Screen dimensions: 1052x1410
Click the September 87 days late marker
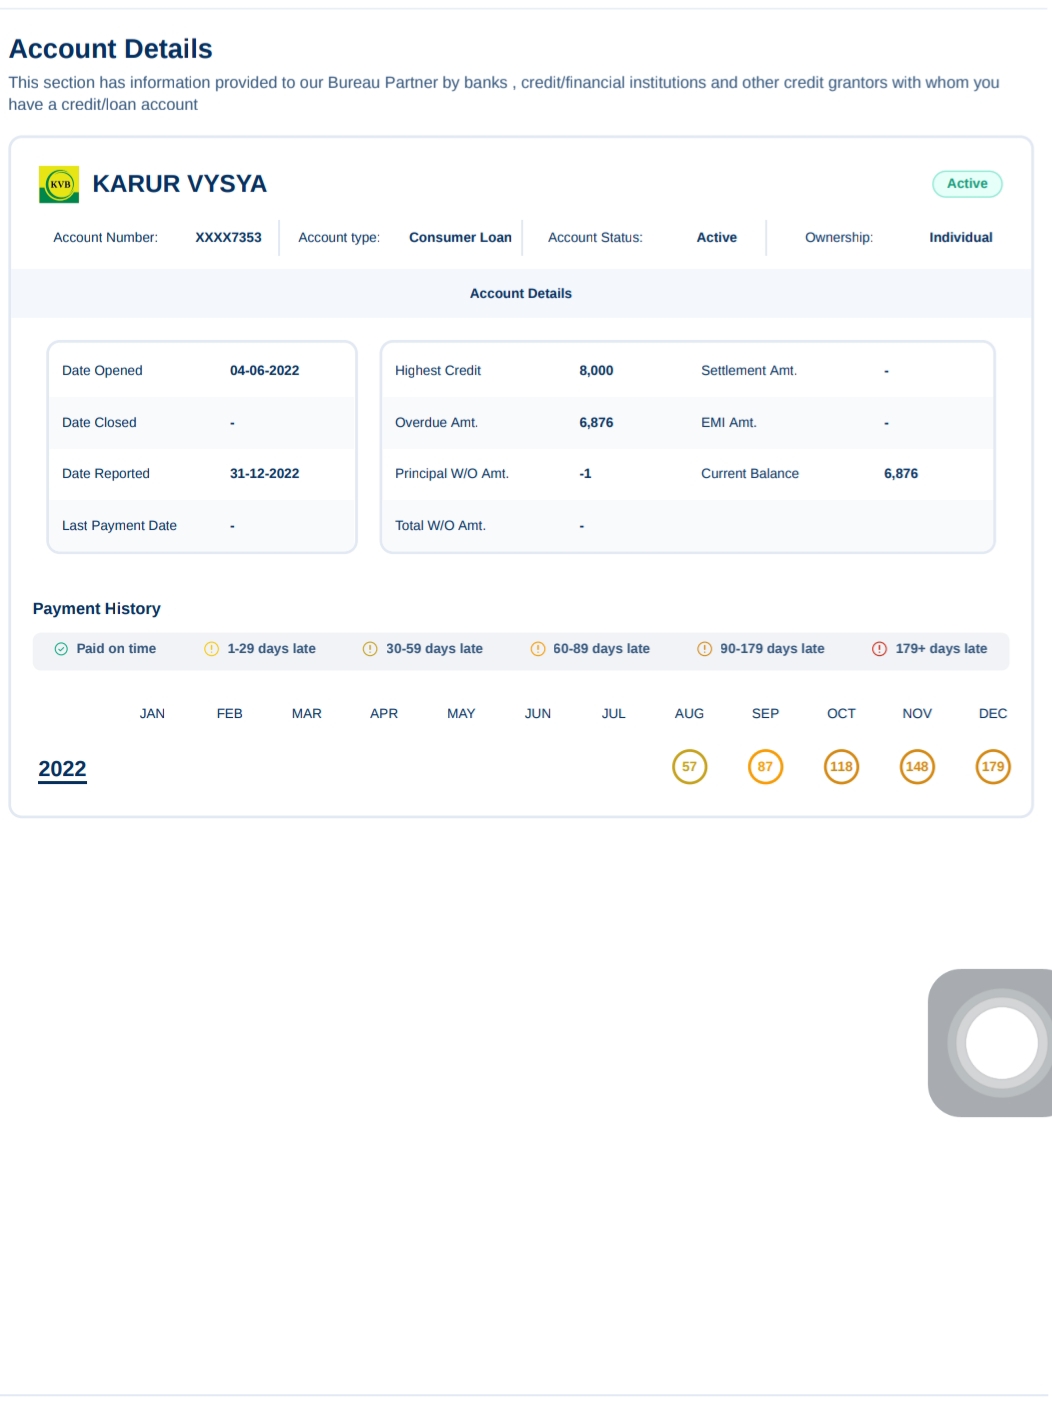pos(765,767)
